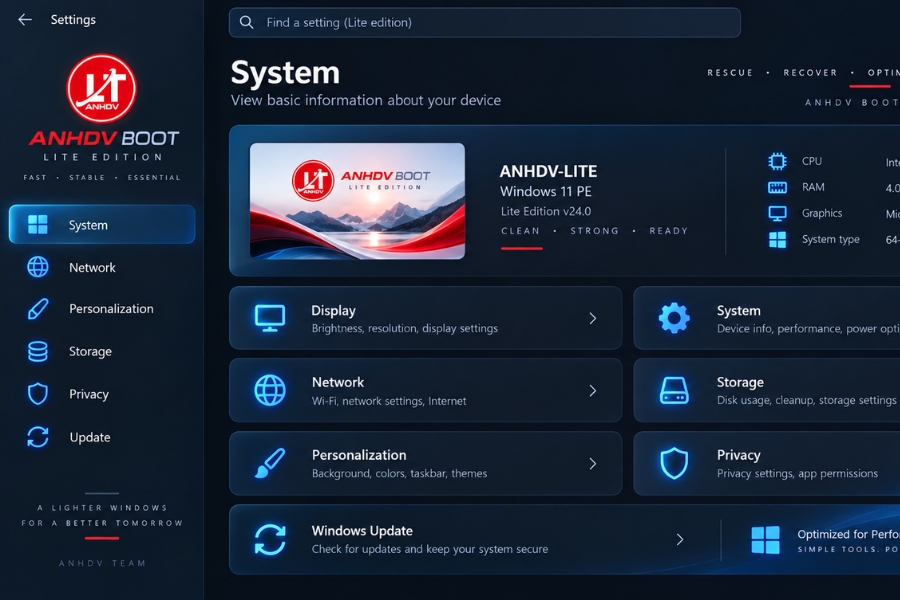Screen dimensions: 900x600
Task: Switch to the RESCUE tab
Action: coord(730,73)
